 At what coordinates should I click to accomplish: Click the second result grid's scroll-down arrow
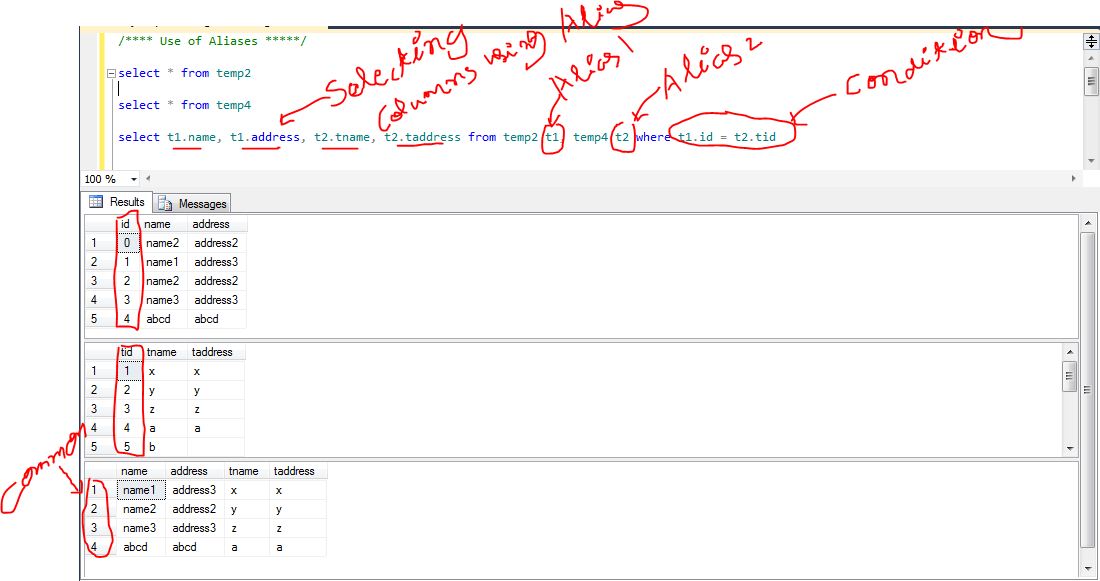[x=1070, y=449]
